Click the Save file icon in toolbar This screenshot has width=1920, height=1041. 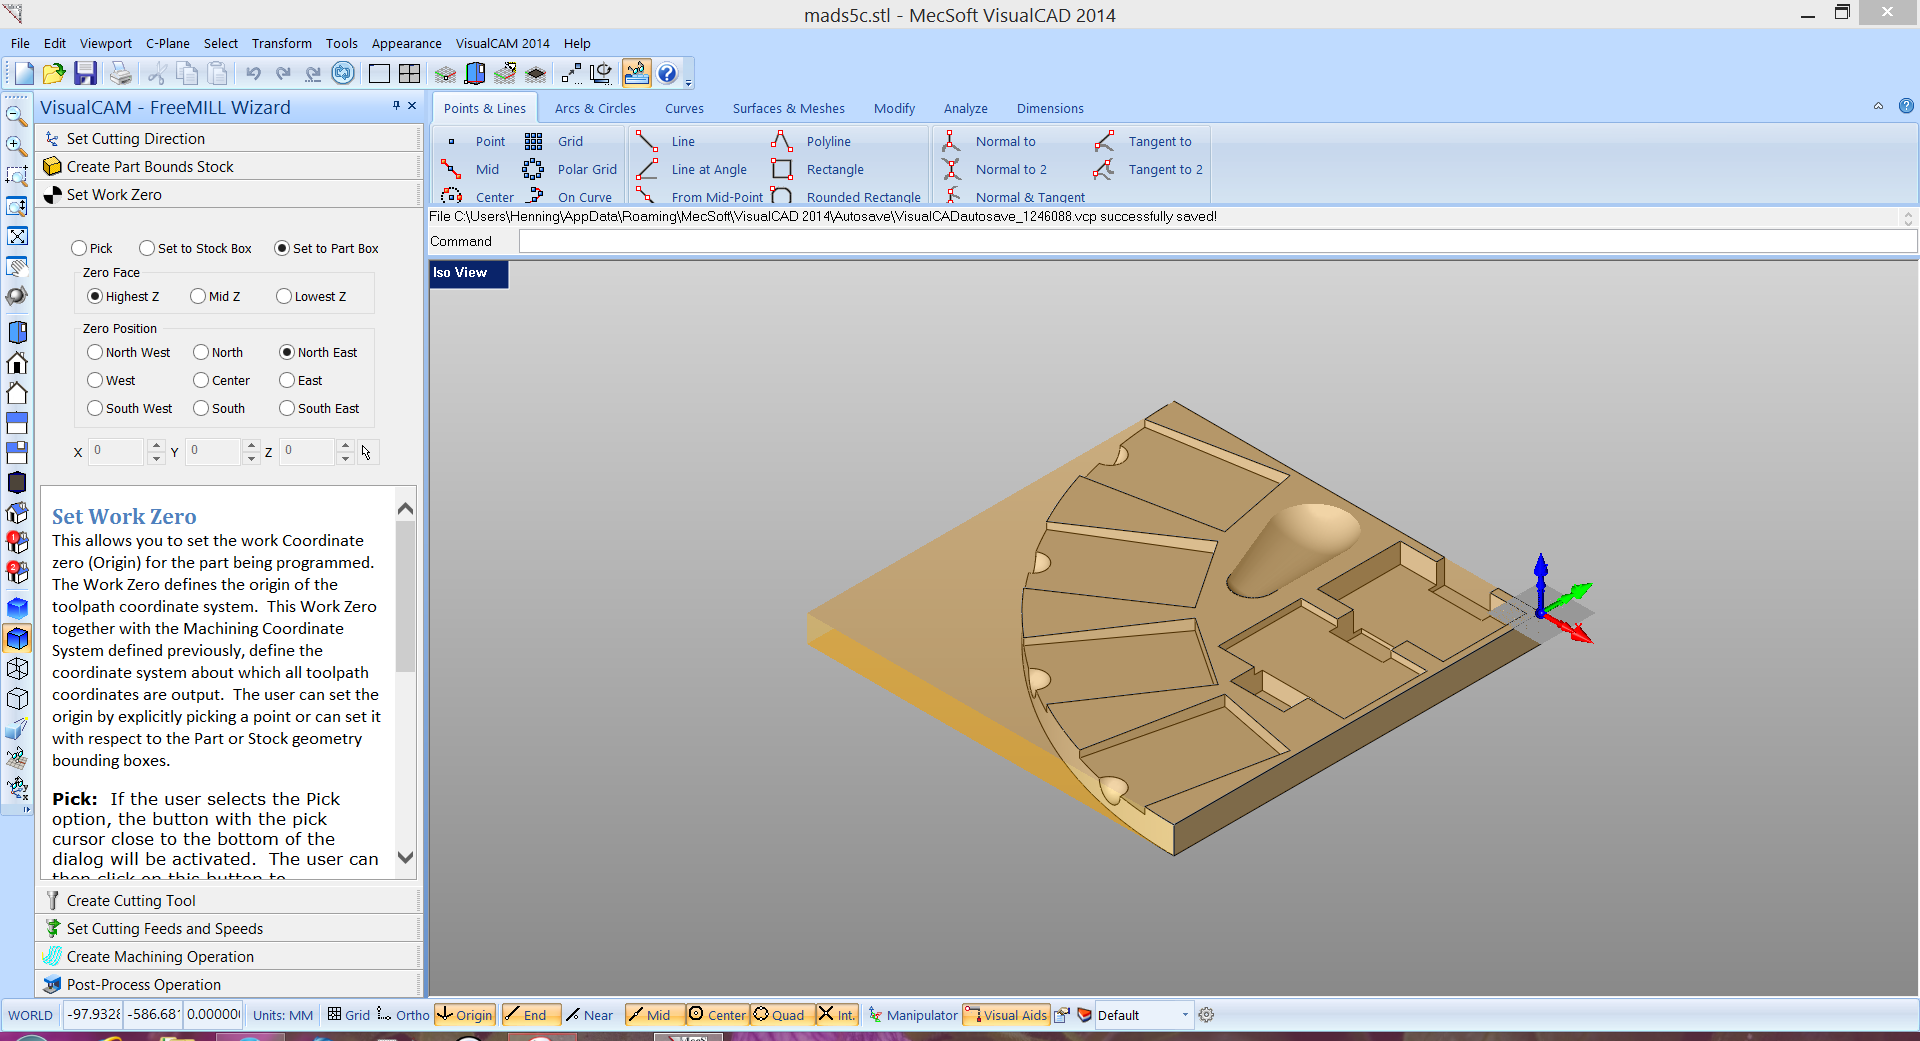point(85,73)
